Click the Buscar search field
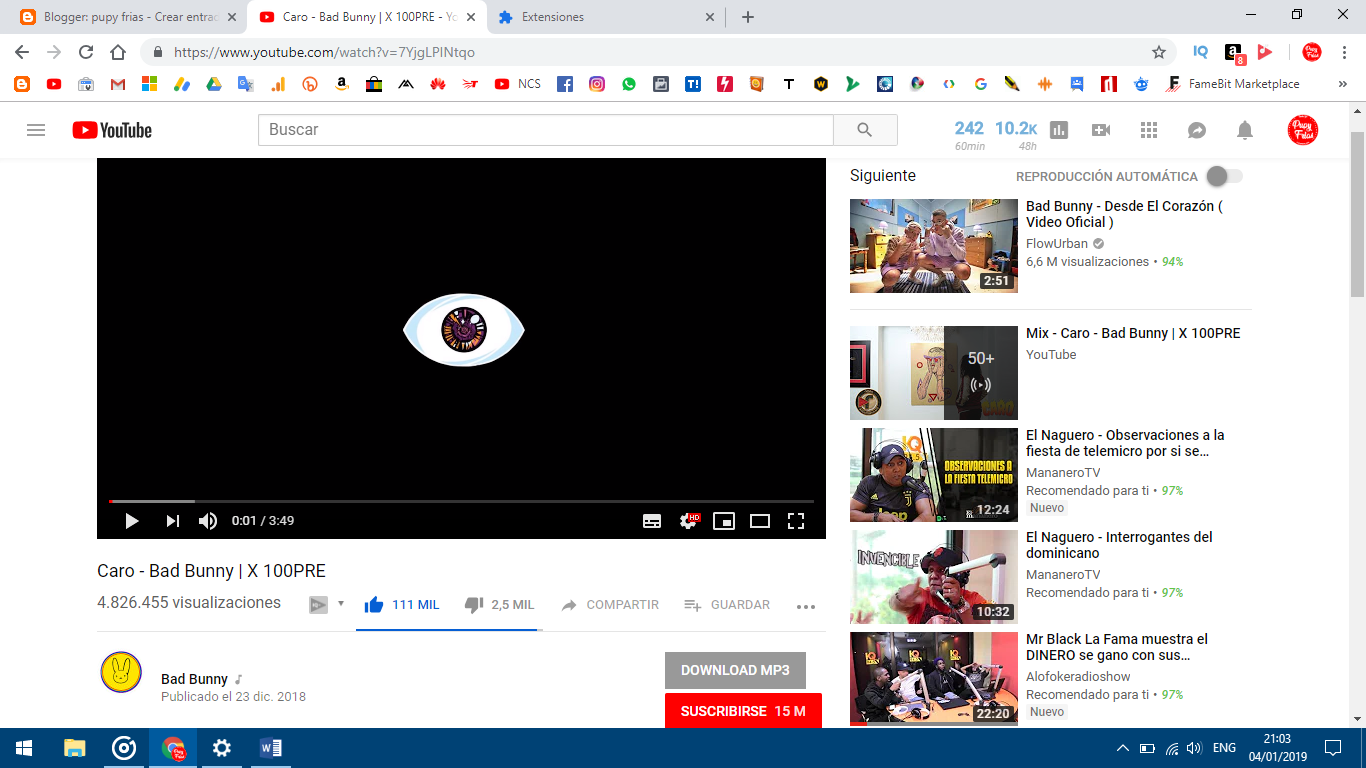Screen dimensions: 1366x768 (x=546, y=130)
